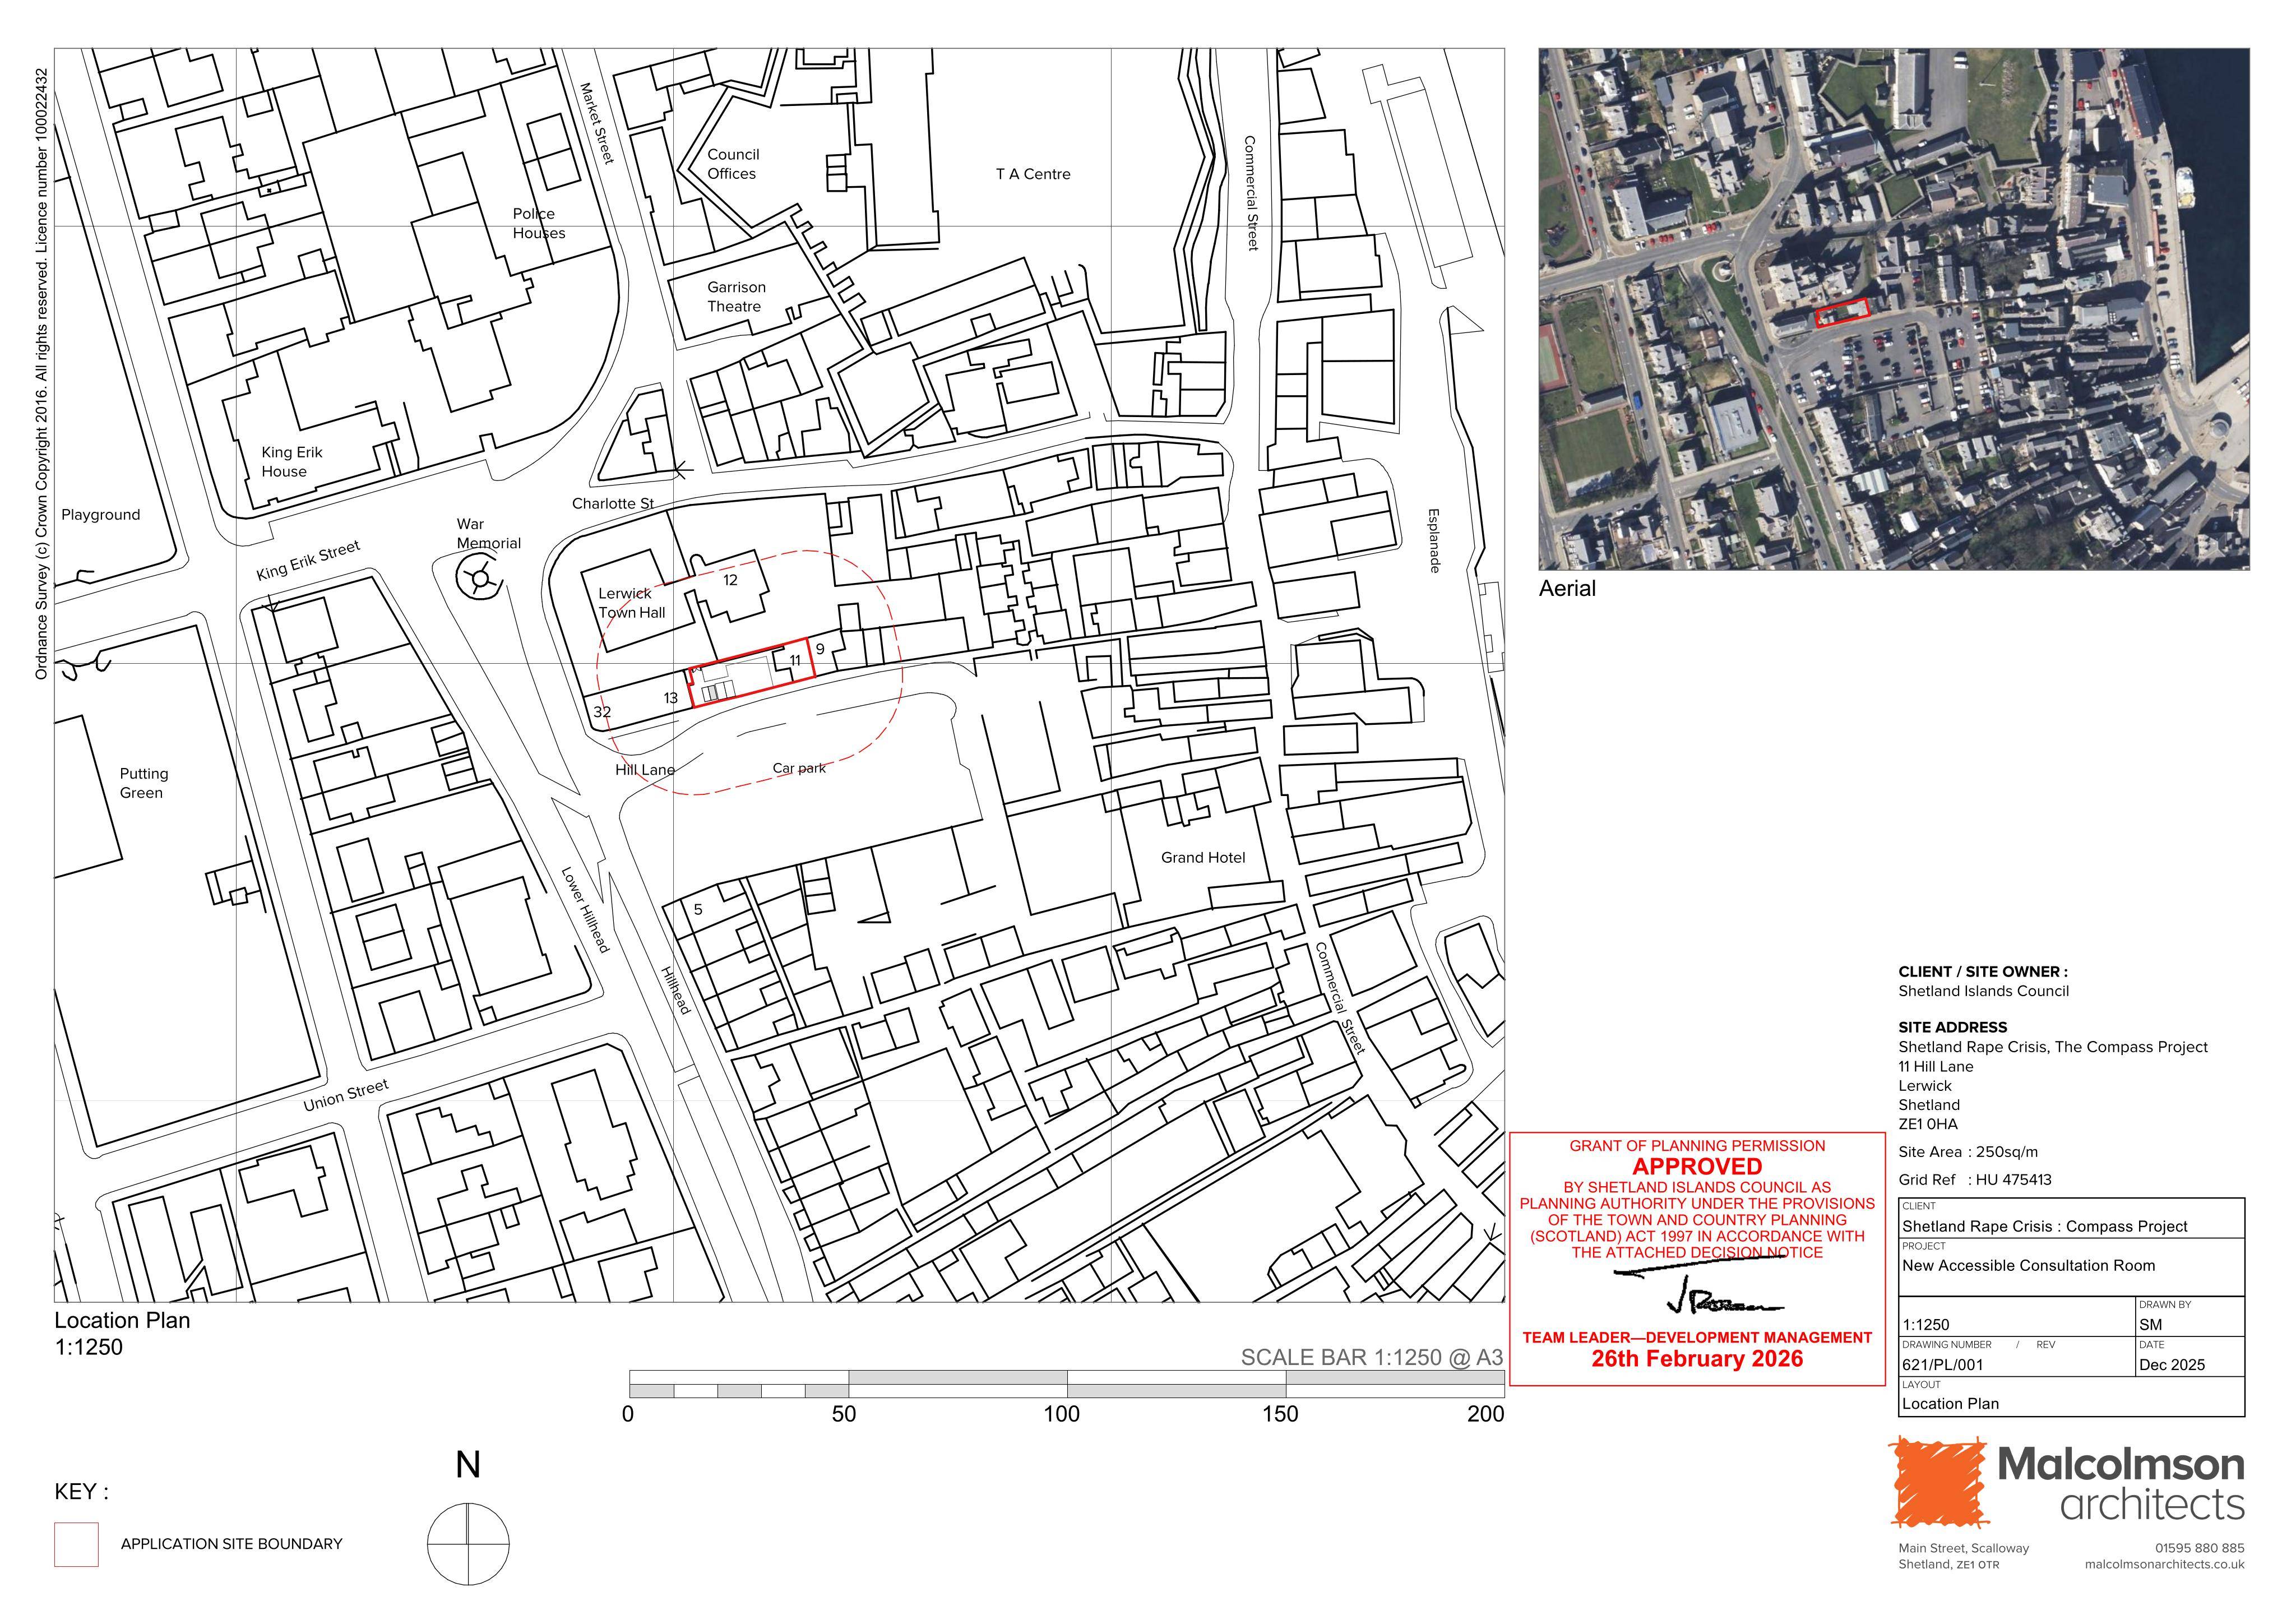Click building number 32 on Hill Lane

click(602, 712)
